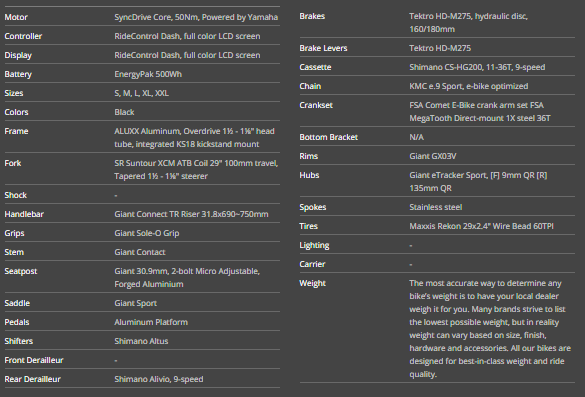The width and height of the screenshot is (585, 397).
Task: Select 'Giant eTracker Sport' hubs value
Action: point(478,182)
